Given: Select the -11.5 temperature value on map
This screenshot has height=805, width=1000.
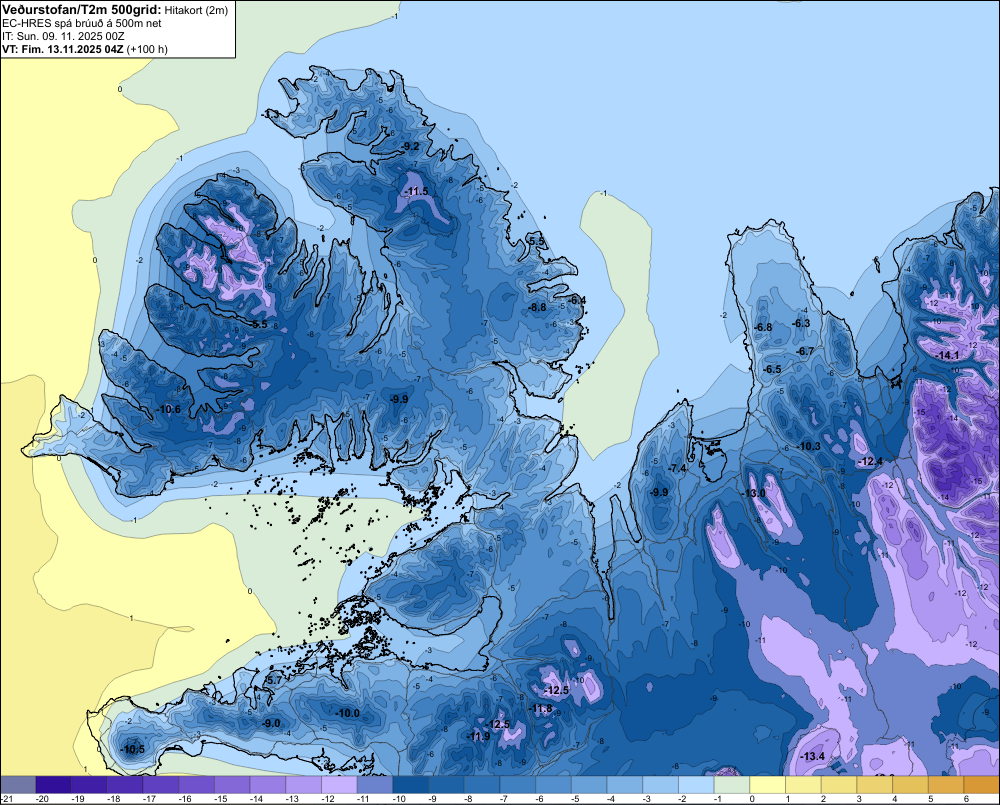Looking at the screenshot, I should click(x=416, y=191).
